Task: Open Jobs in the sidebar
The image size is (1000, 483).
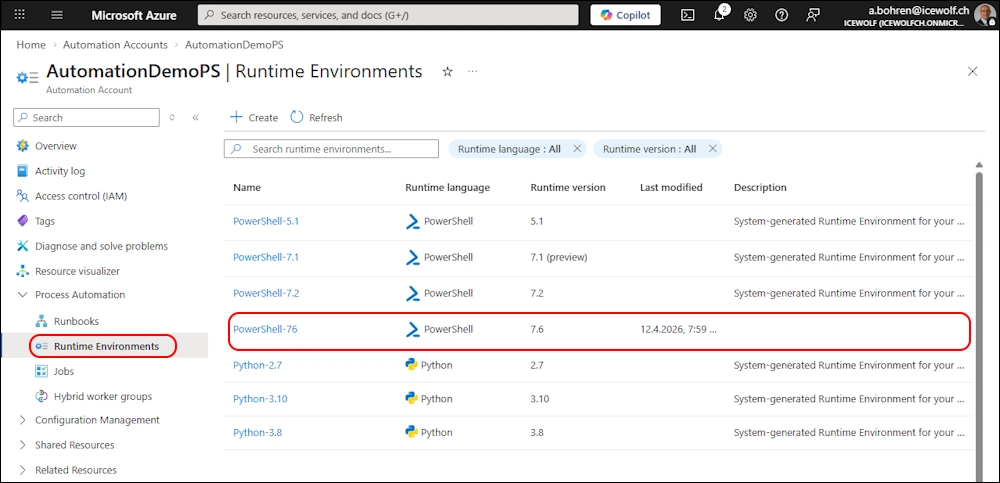Action: point(64,371)
